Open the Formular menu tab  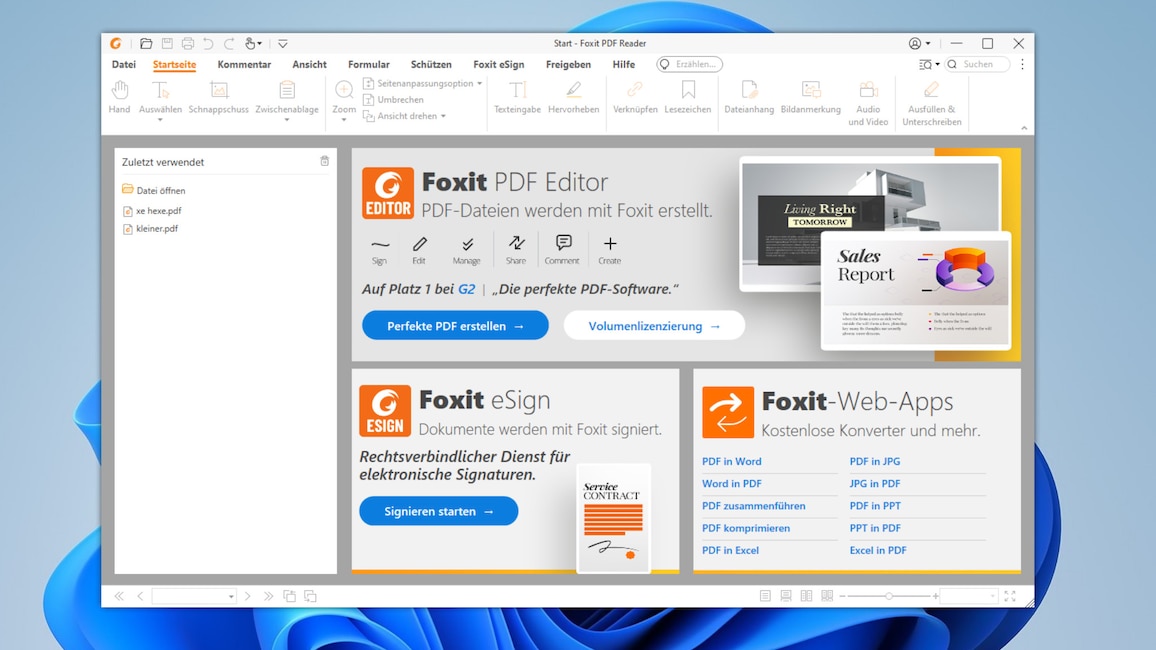[368, 64]
